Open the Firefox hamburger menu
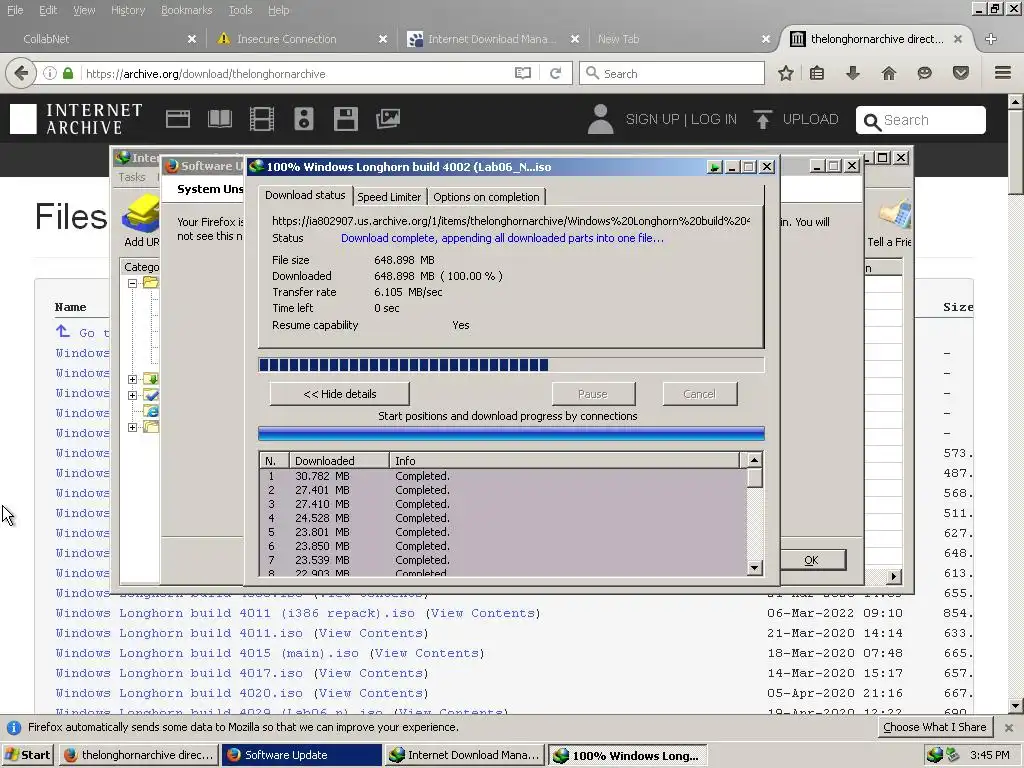This screenshot has width=1024, height=768. click(1003, 73)
